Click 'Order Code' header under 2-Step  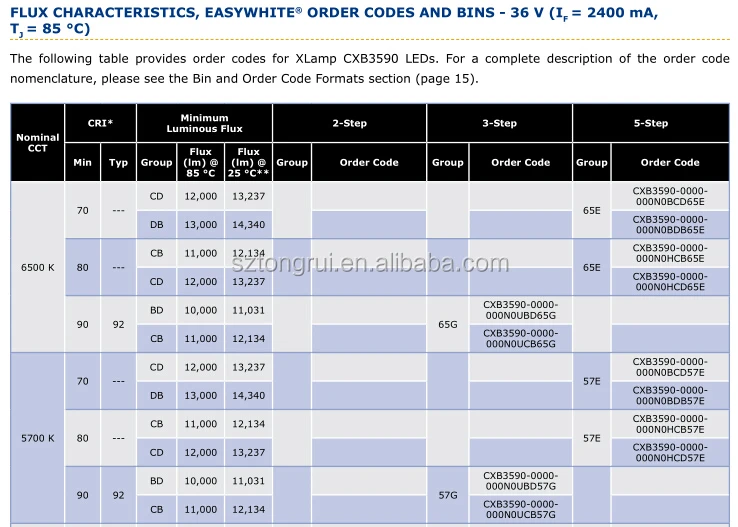click(x=369, y=162)
